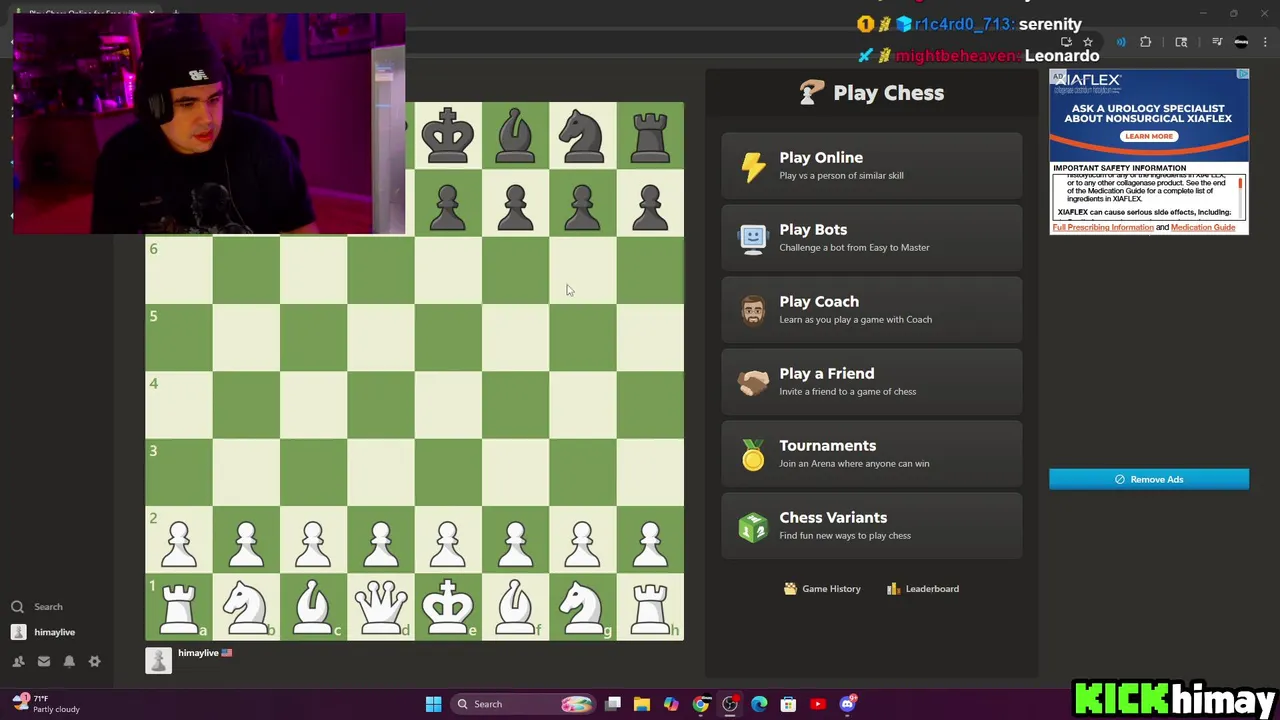Screen dimensions: 1280x720
Task: Open the browser media control icon
Action: click(1217, 42)
